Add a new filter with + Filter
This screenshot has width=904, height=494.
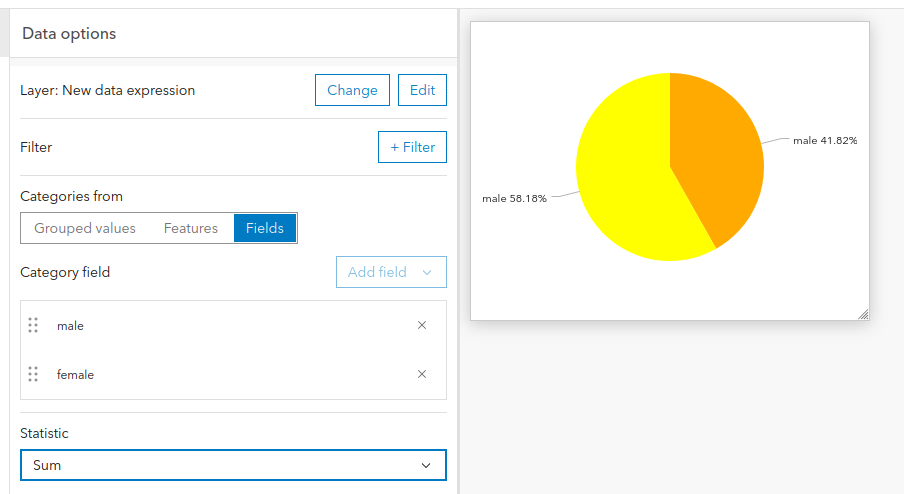pos(412,147)
